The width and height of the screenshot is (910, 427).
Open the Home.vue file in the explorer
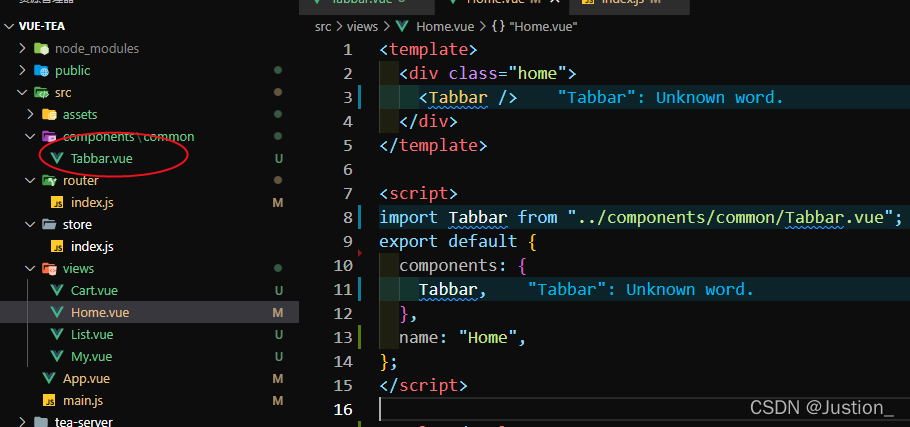tap(149, 312)
